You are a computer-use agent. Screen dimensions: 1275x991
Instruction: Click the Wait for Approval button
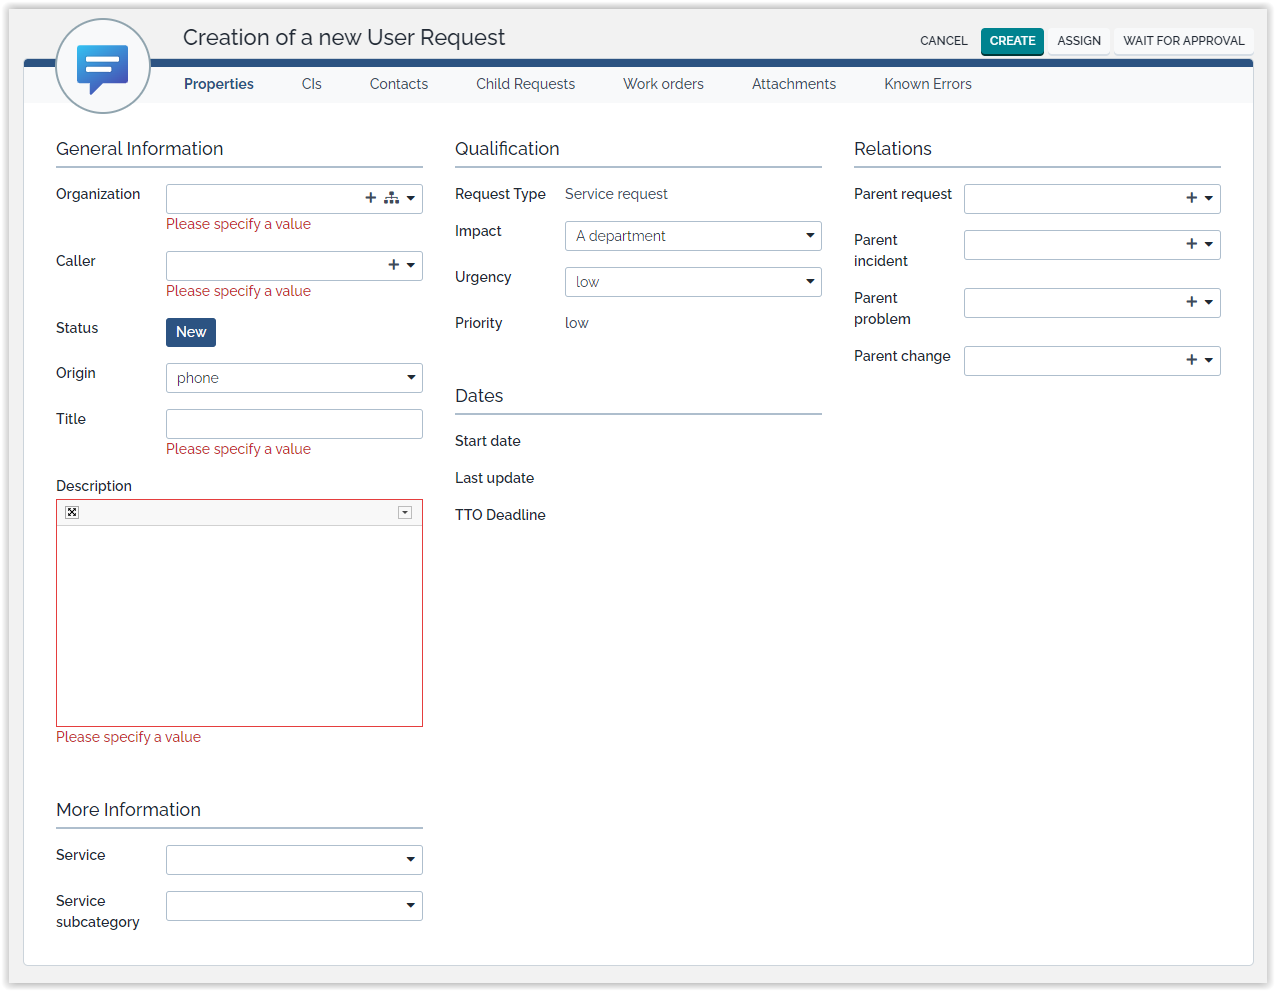click(1183, 41)
